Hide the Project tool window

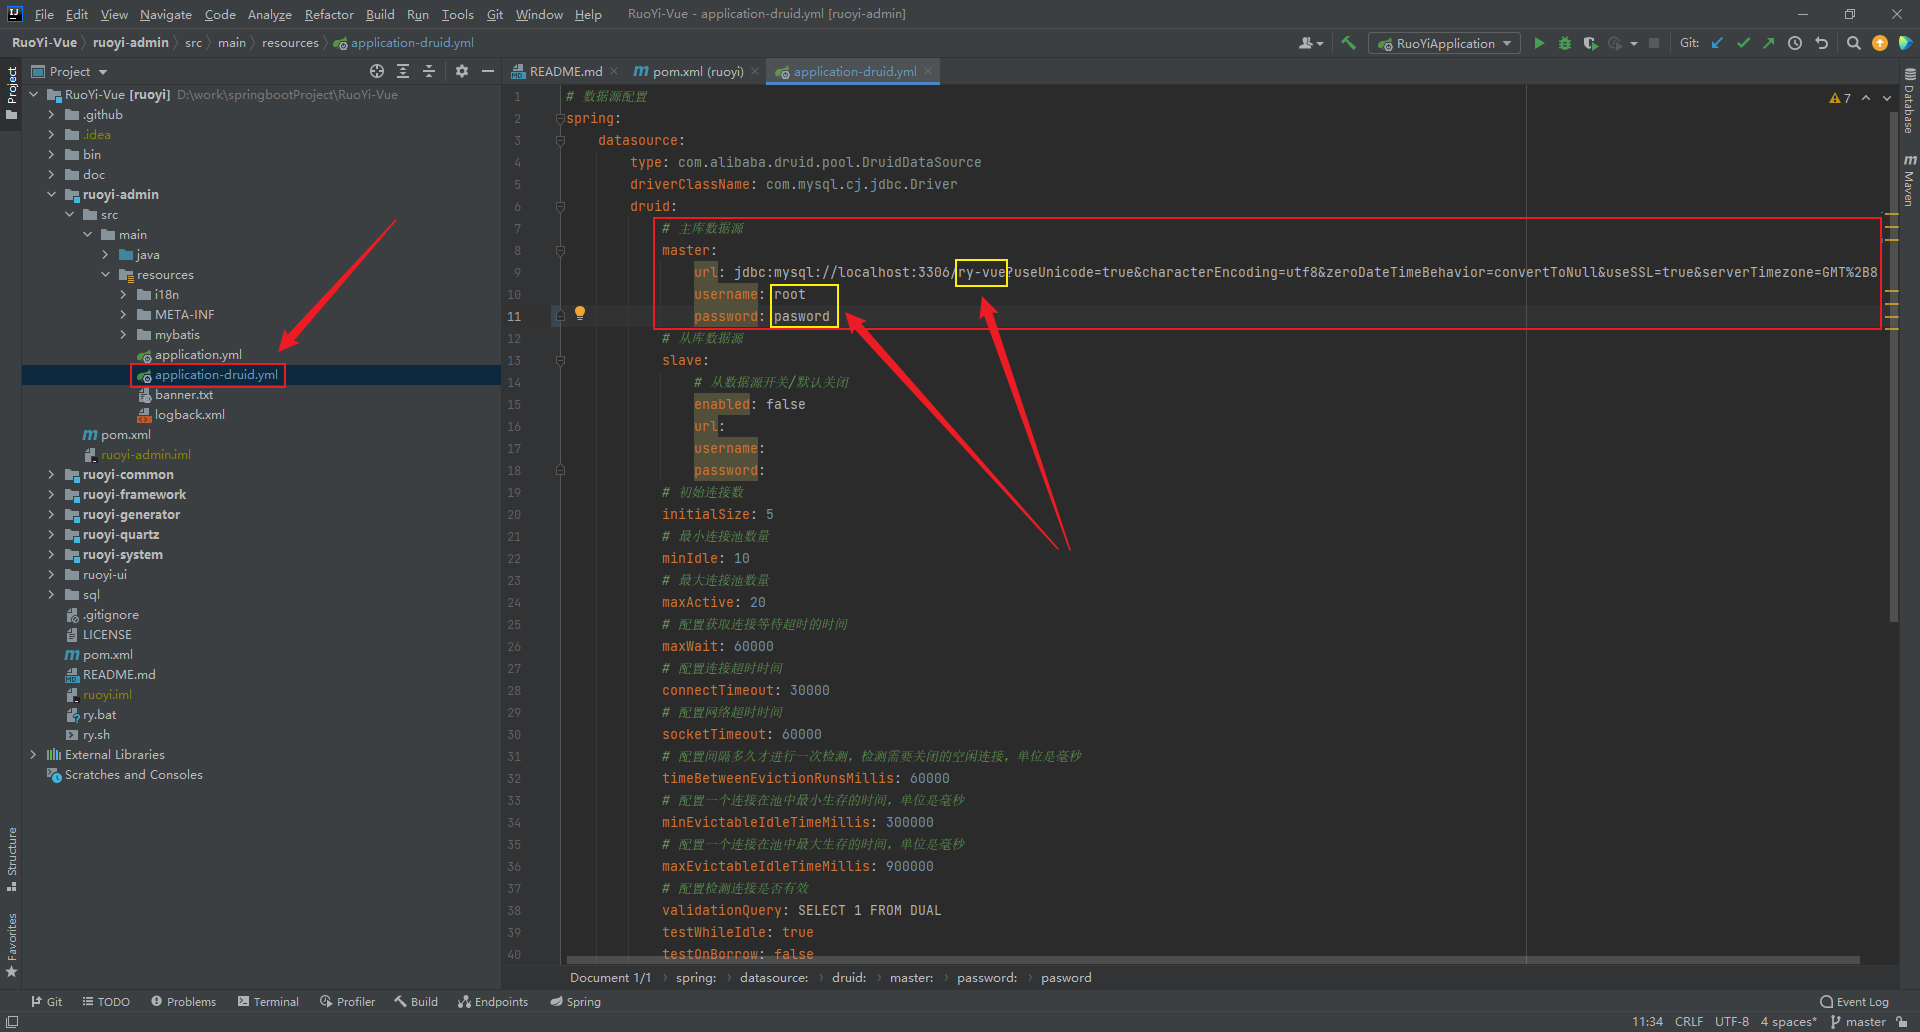pyautogui.click(x=488, y=71)
